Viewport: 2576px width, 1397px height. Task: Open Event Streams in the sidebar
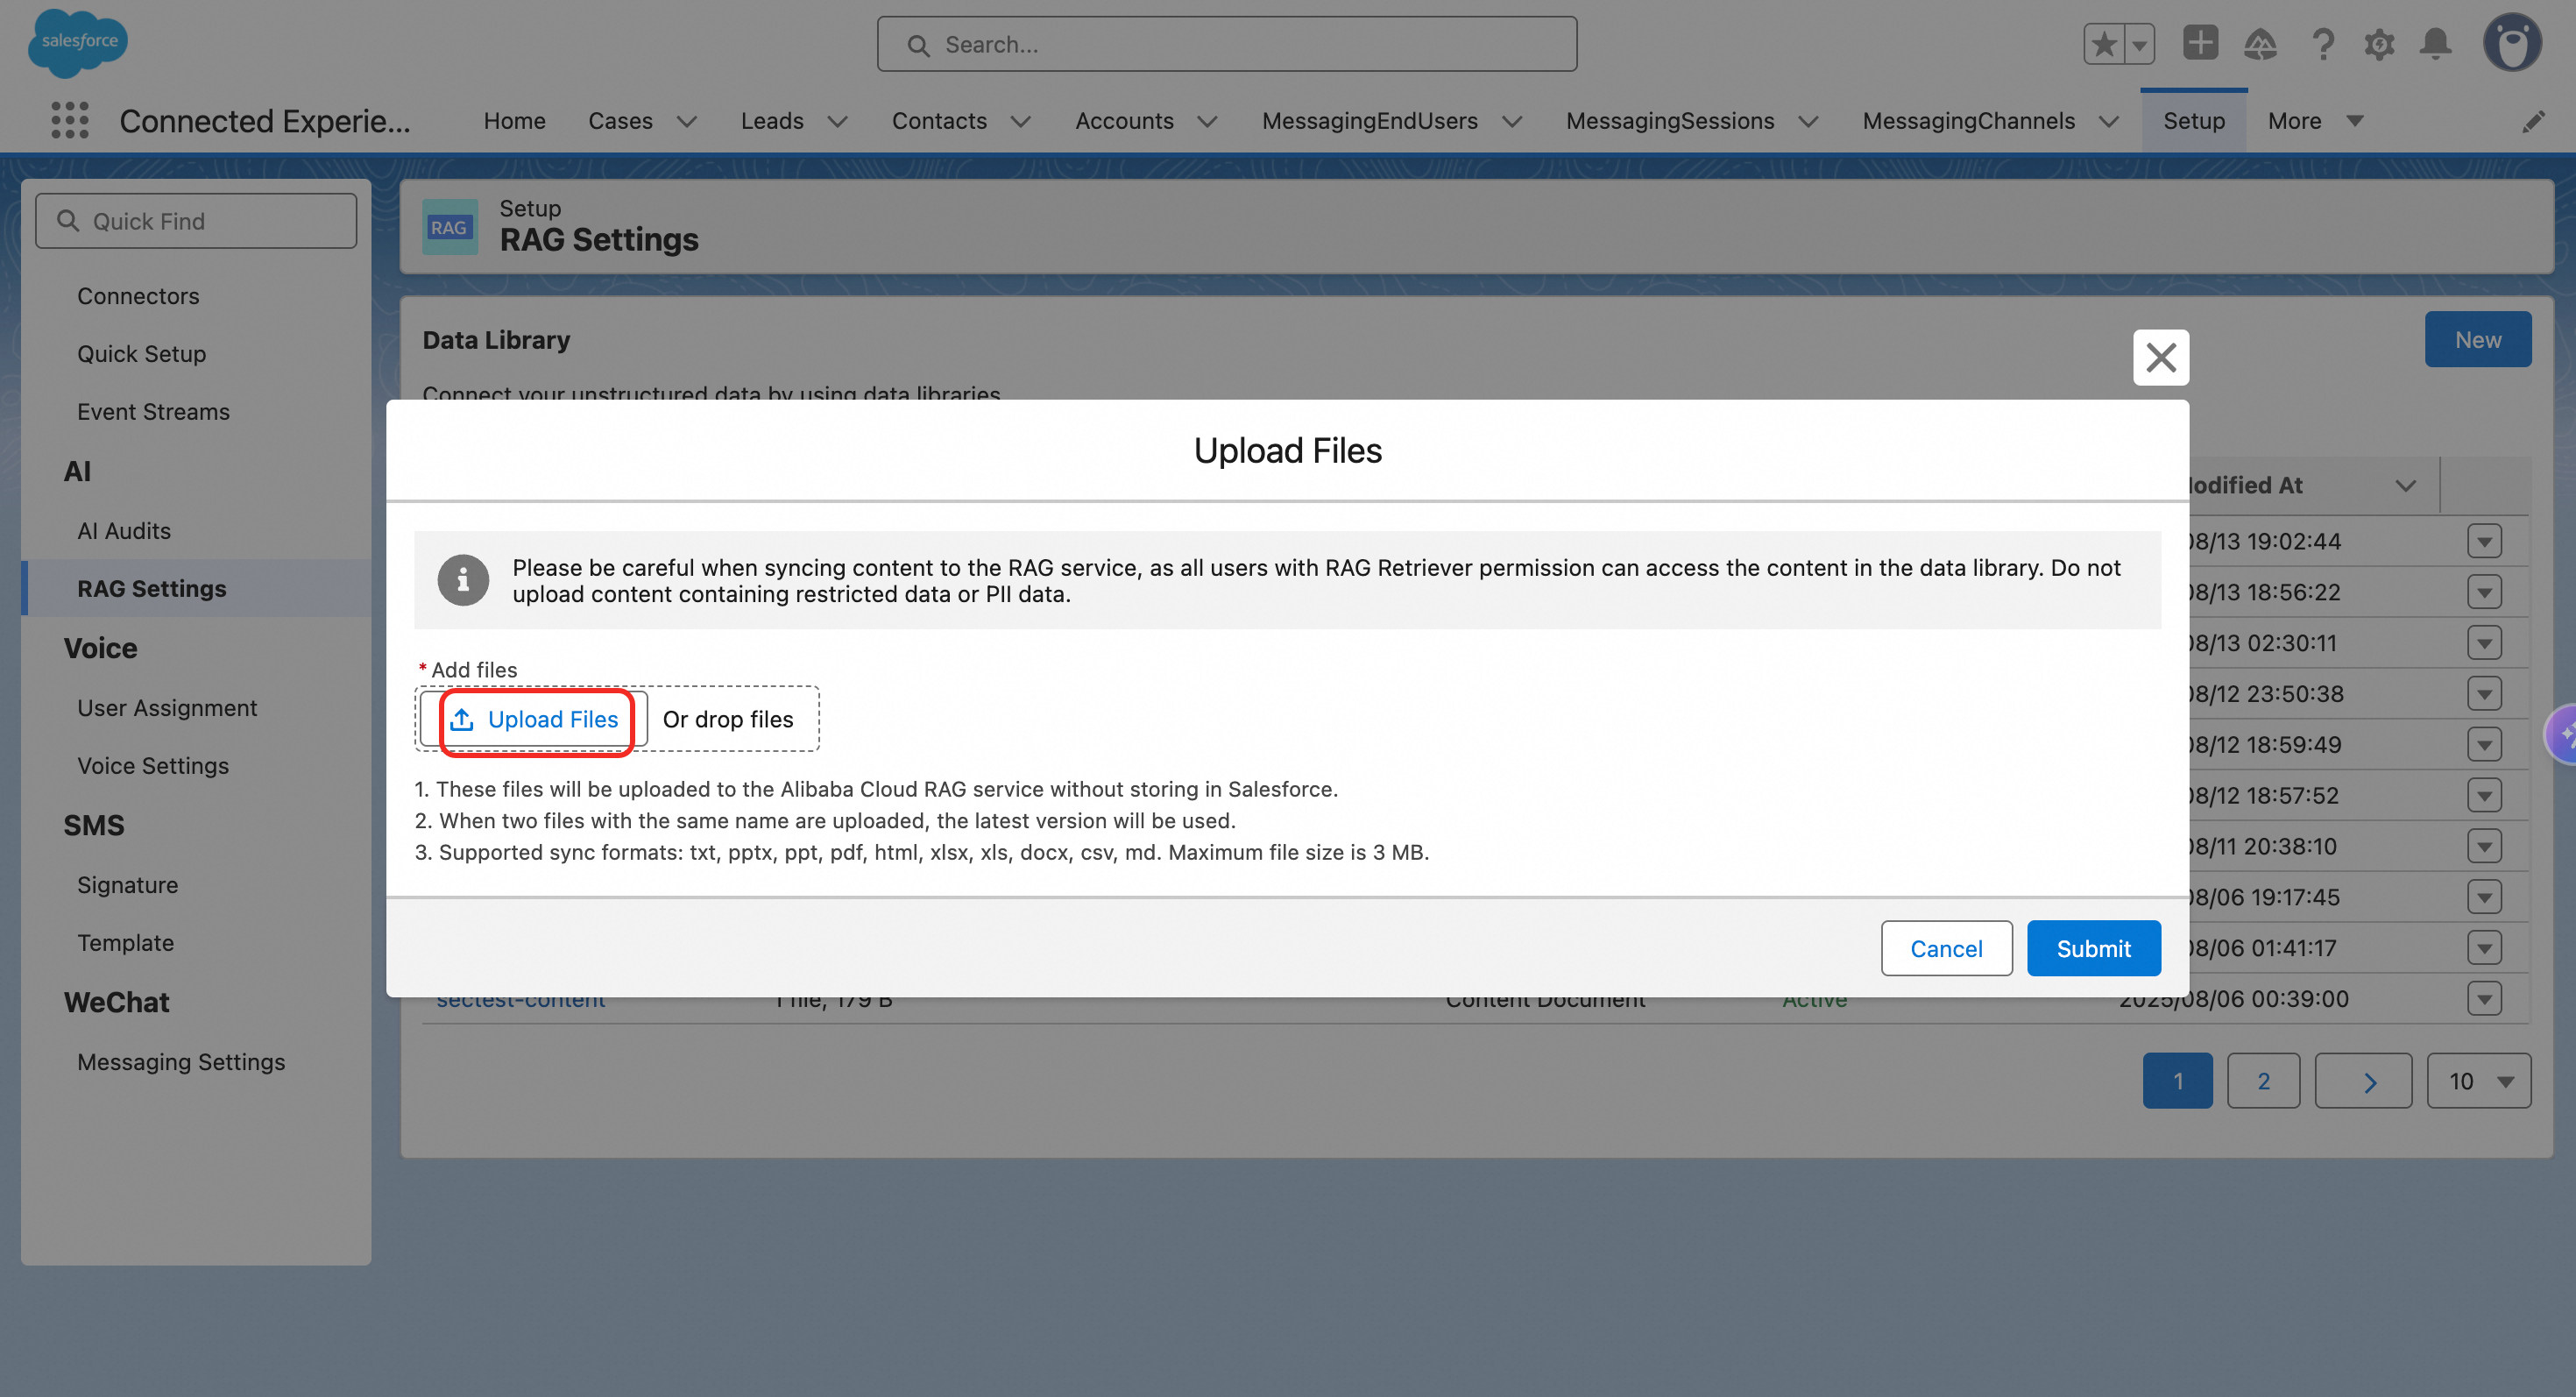pos(153,412)
